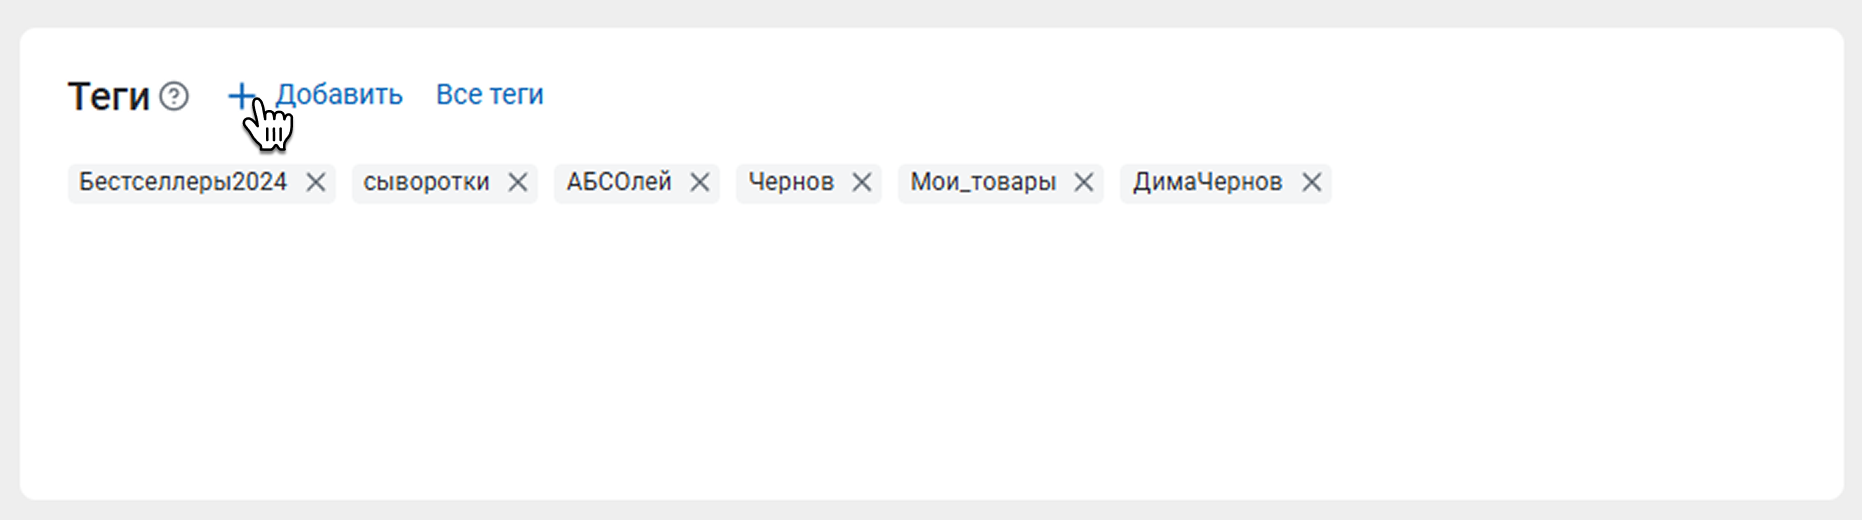Click the сыворотки tag text
Screen dimensions: 1862x520
[x=426, y=182]
